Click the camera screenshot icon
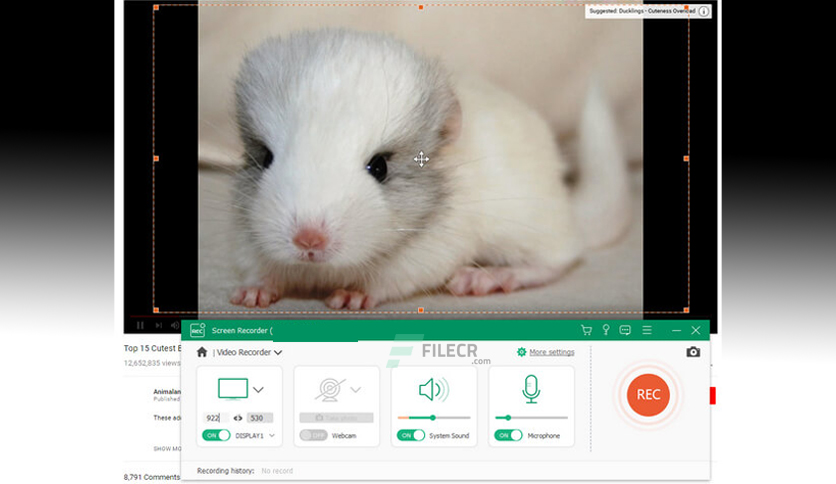Screen dimensions: 836x484 [x=693, y=352]
